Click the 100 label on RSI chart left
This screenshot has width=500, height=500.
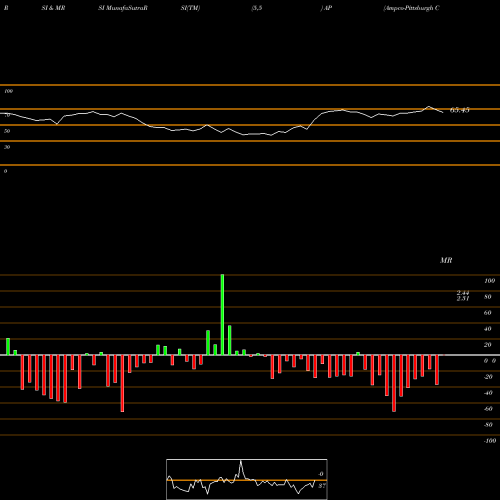(x=8, y=91)
